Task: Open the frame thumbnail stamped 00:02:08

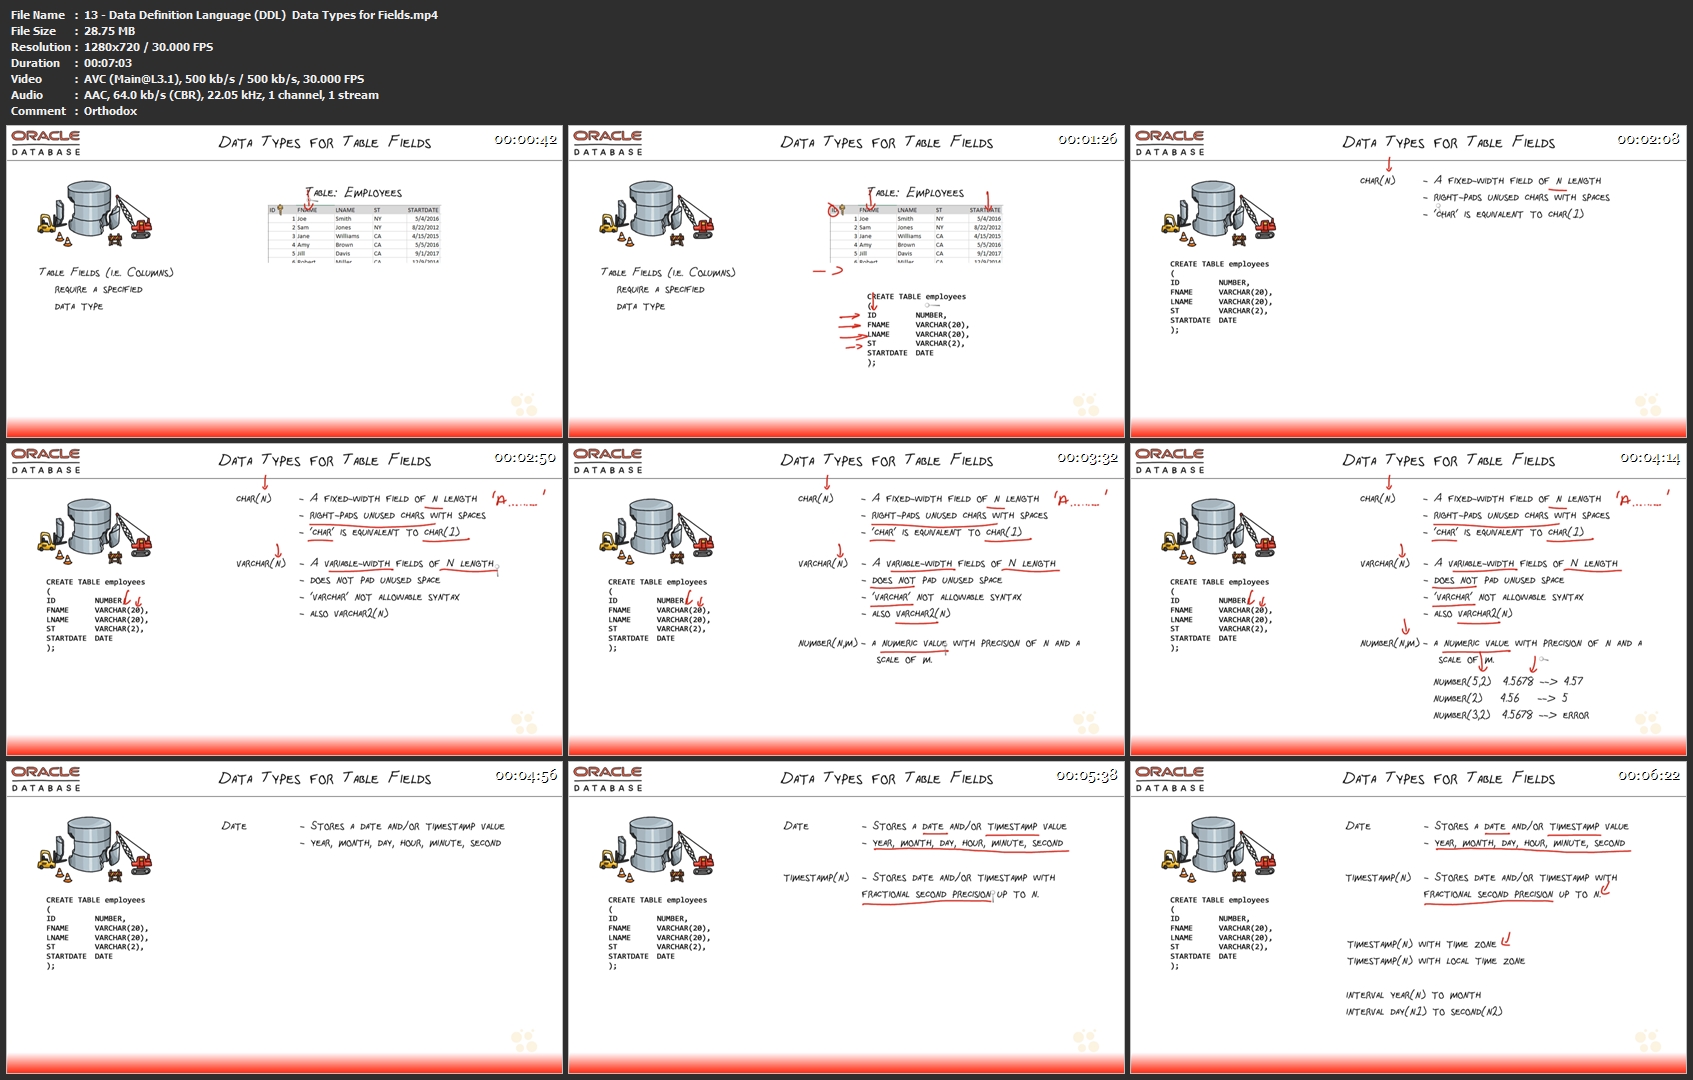Action: pyautogui.click(x=1408, y=281)
